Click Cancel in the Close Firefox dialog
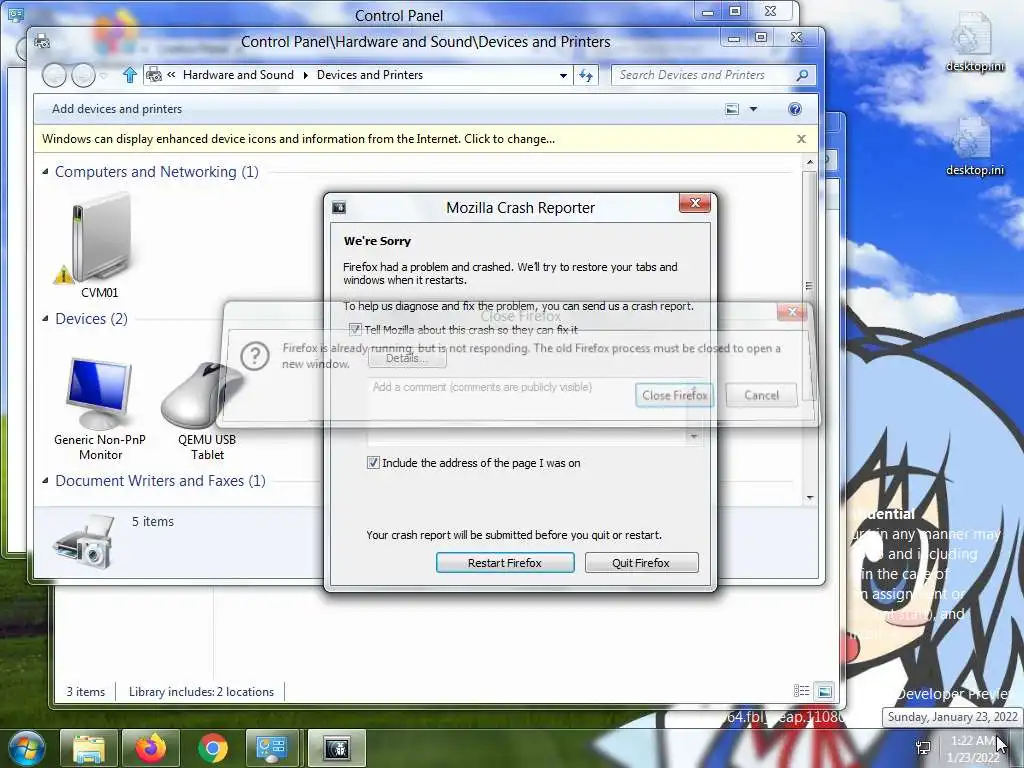Viewport: 1024px width, 768px height. [761, 395]
